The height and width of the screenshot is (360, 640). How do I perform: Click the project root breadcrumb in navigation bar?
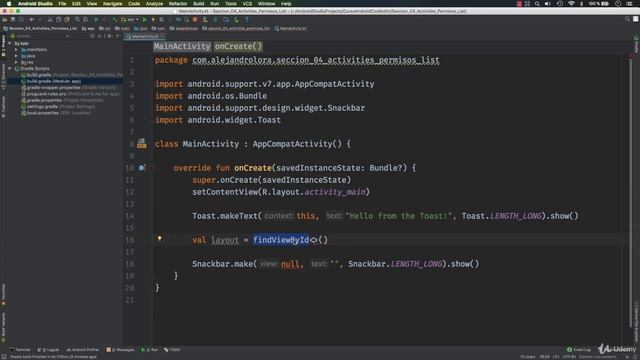tap(40, 29)
